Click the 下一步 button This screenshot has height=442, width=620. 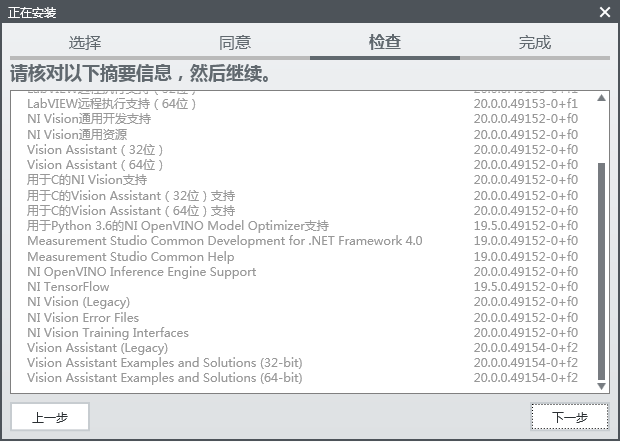pos(569,417)
